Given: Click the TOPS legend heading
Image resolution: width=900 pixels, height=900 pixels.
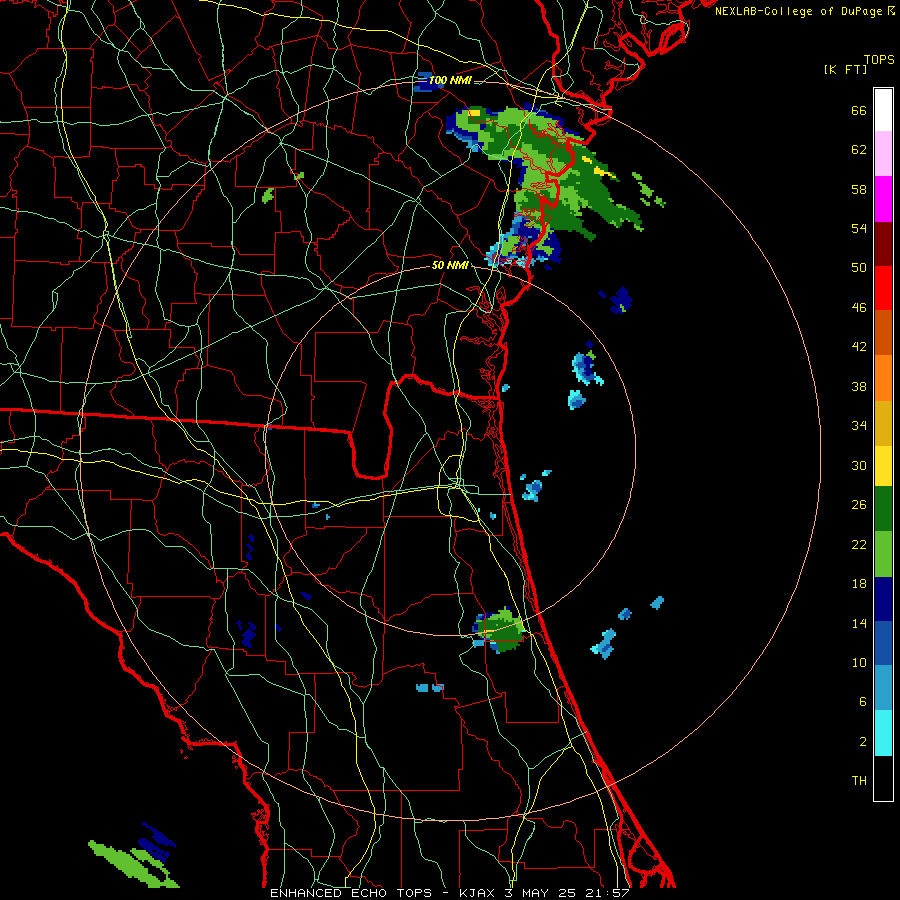Looking at the screenshot, I should tap(879, 60).
